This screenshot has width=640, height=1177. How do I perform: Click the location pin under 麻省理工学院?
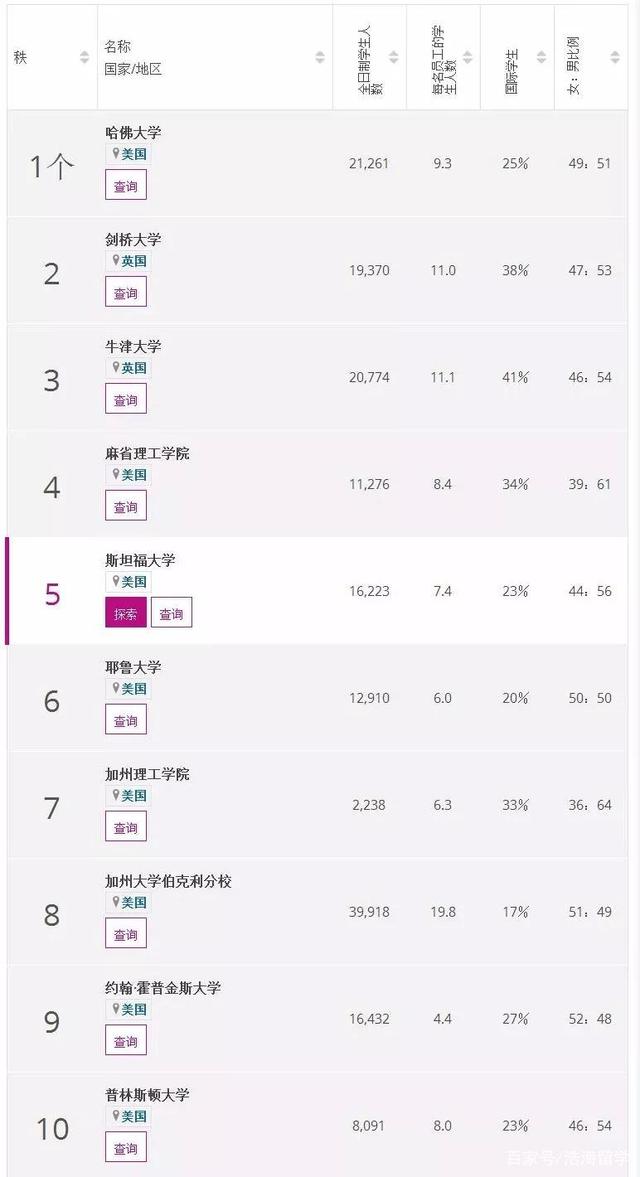click(x=116, y=475)
